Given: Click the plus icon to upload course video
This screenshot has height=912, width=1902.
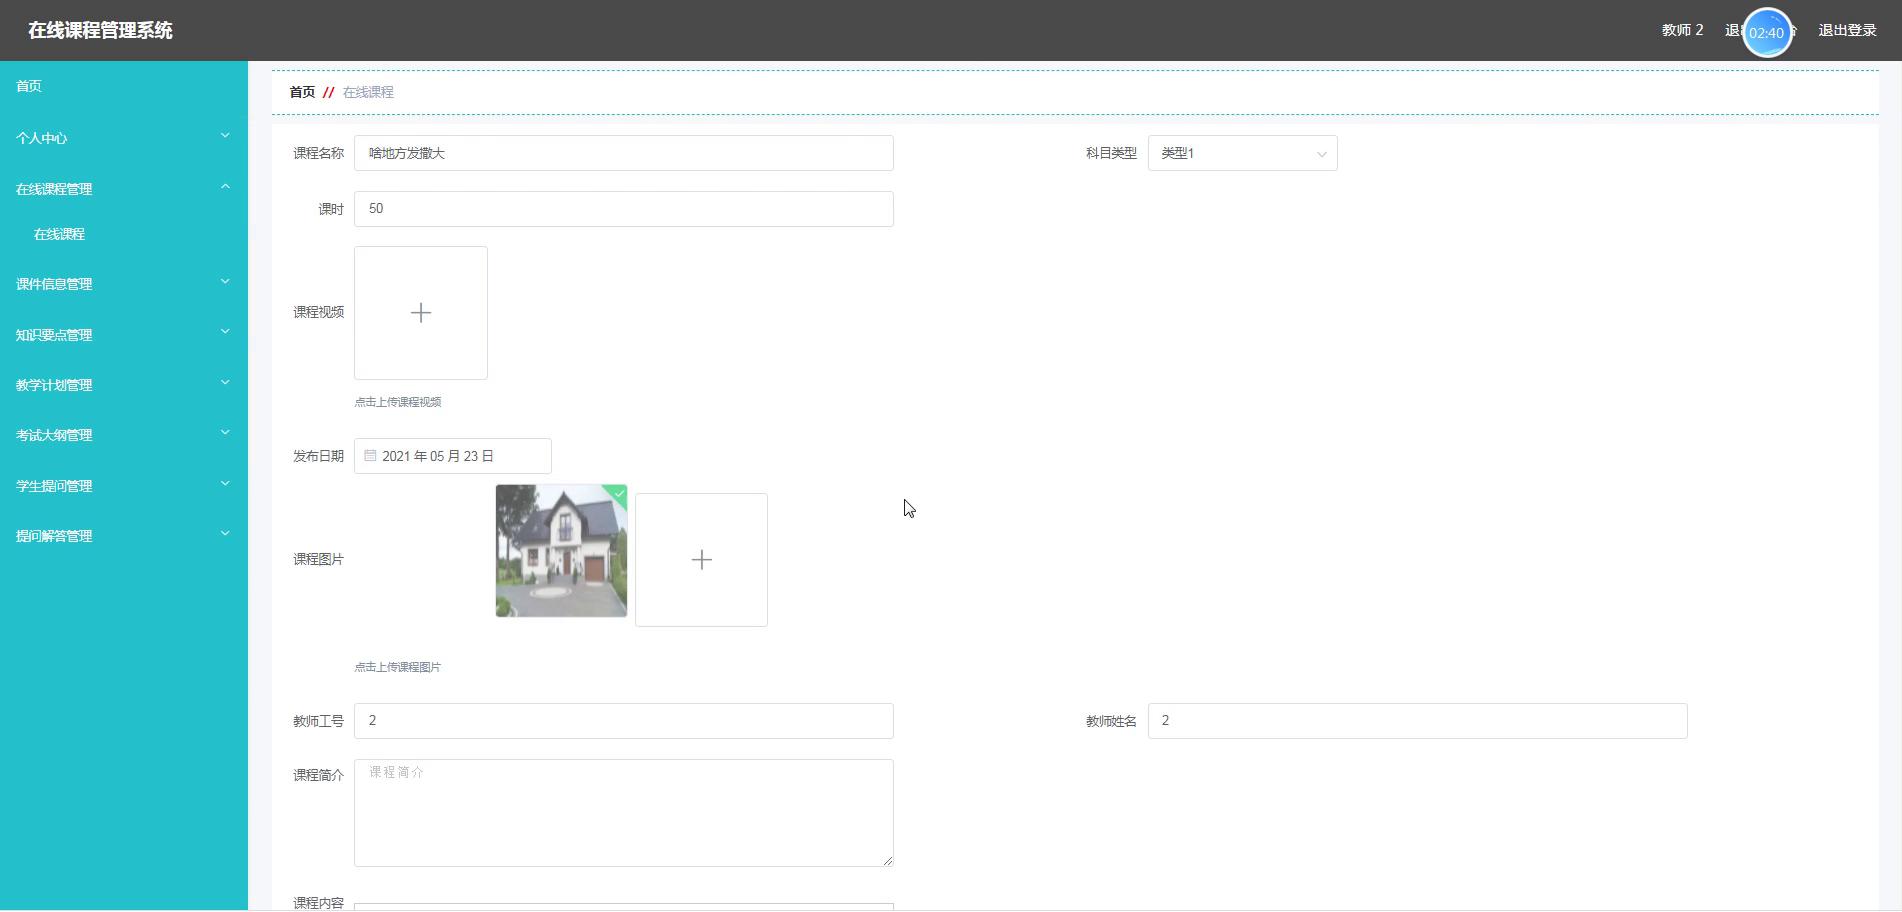Looking at the screenshot, I should click(x=421, y=313).
